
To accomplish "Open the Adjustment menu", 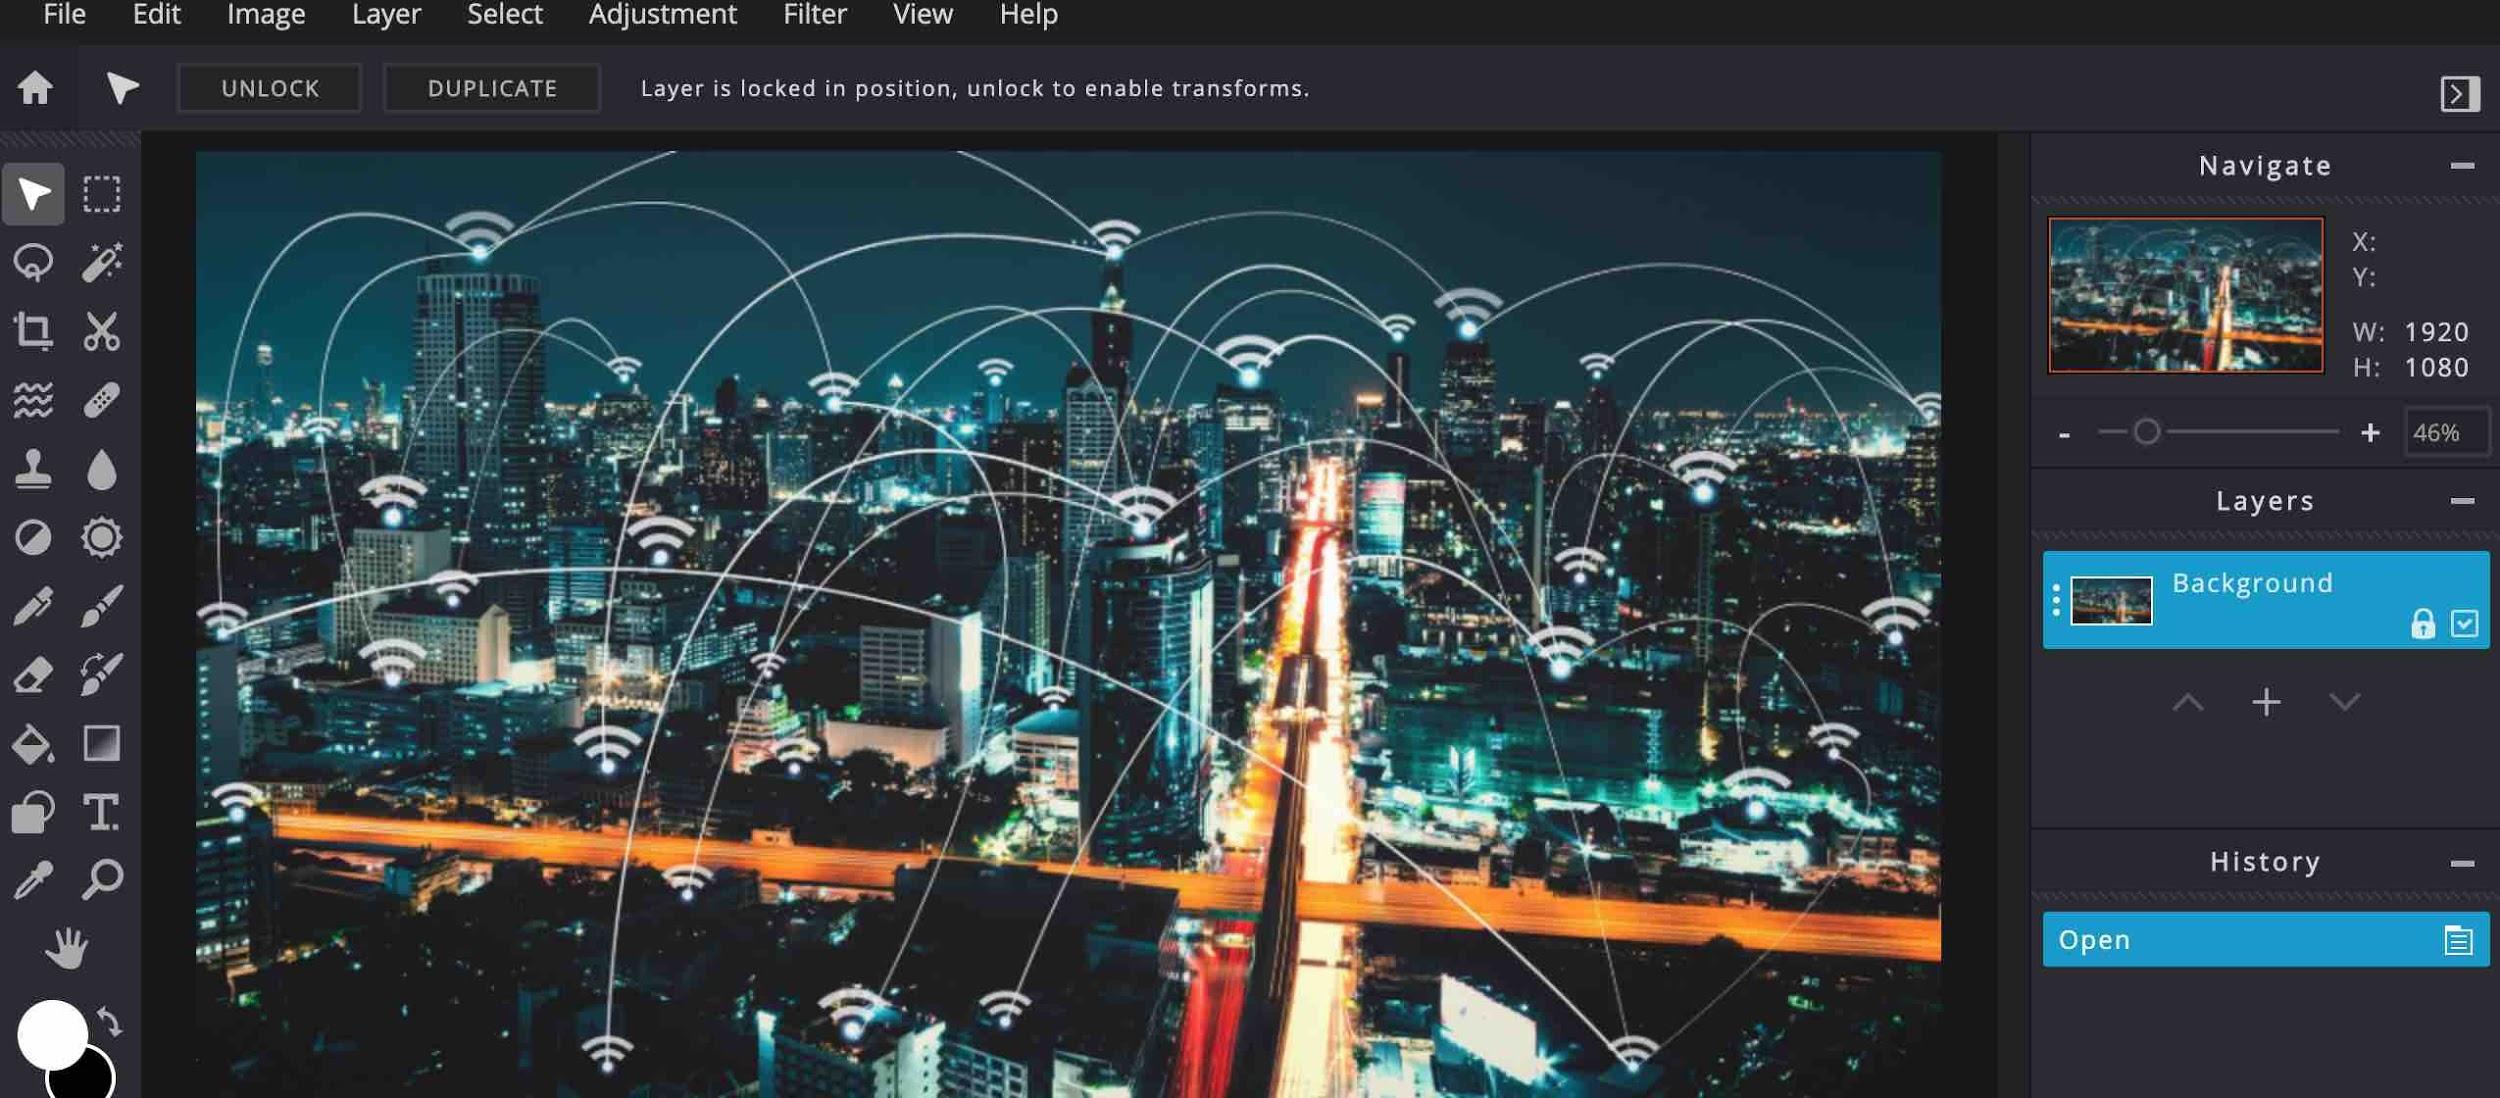I will pos(663,14).
